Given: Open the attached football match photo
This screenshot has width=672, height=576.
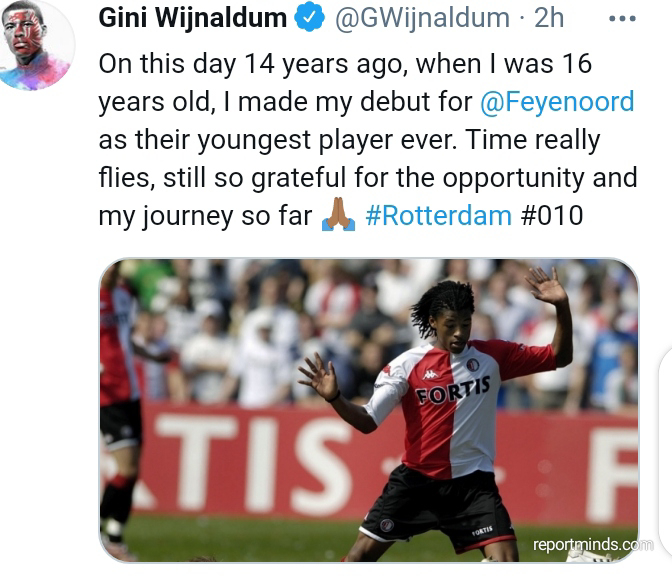Looking at the screenshot, I should click(x=369, y=410).
